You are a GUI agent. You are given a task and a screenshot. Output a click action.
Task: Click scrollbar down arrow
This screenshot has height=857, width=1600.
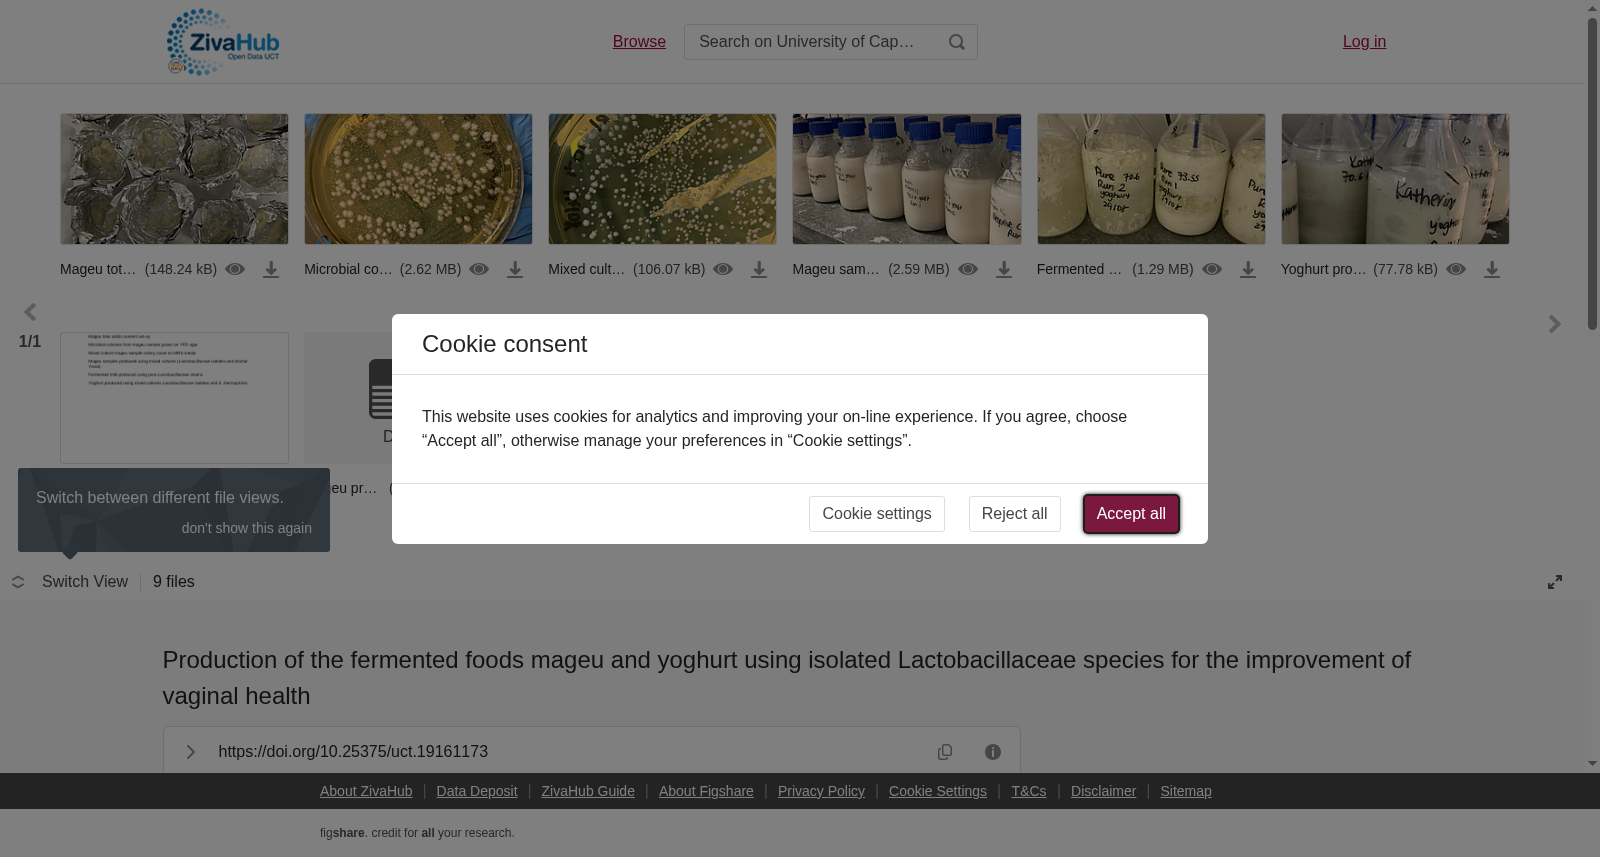click(1592, 764)
